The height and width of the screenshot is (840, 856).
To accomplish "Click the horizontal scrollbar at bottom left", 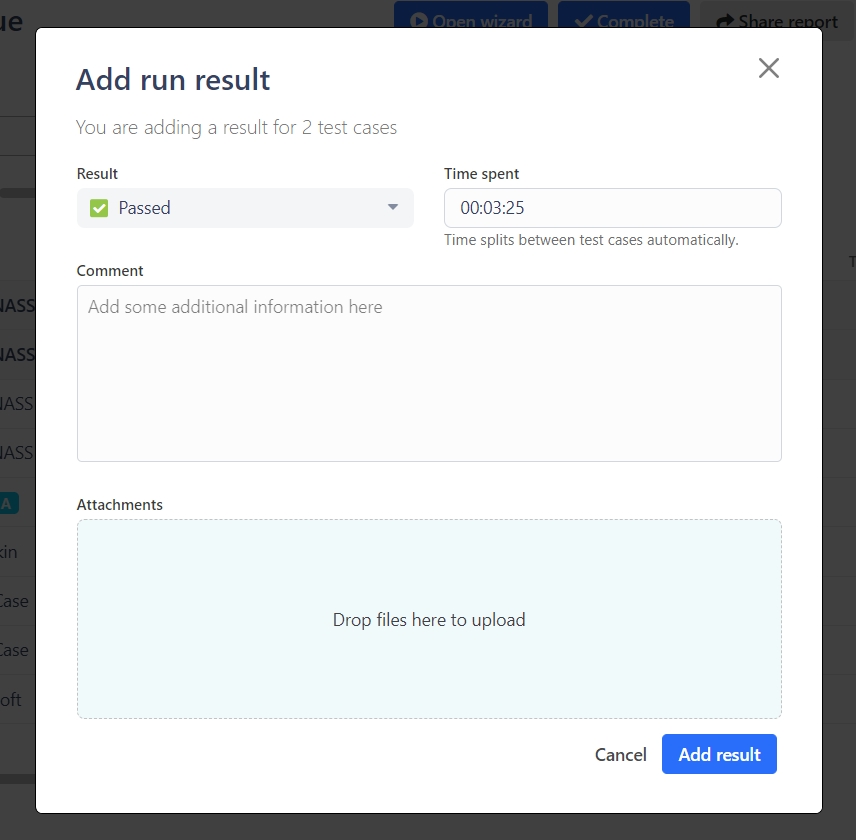I will [17, 778].
